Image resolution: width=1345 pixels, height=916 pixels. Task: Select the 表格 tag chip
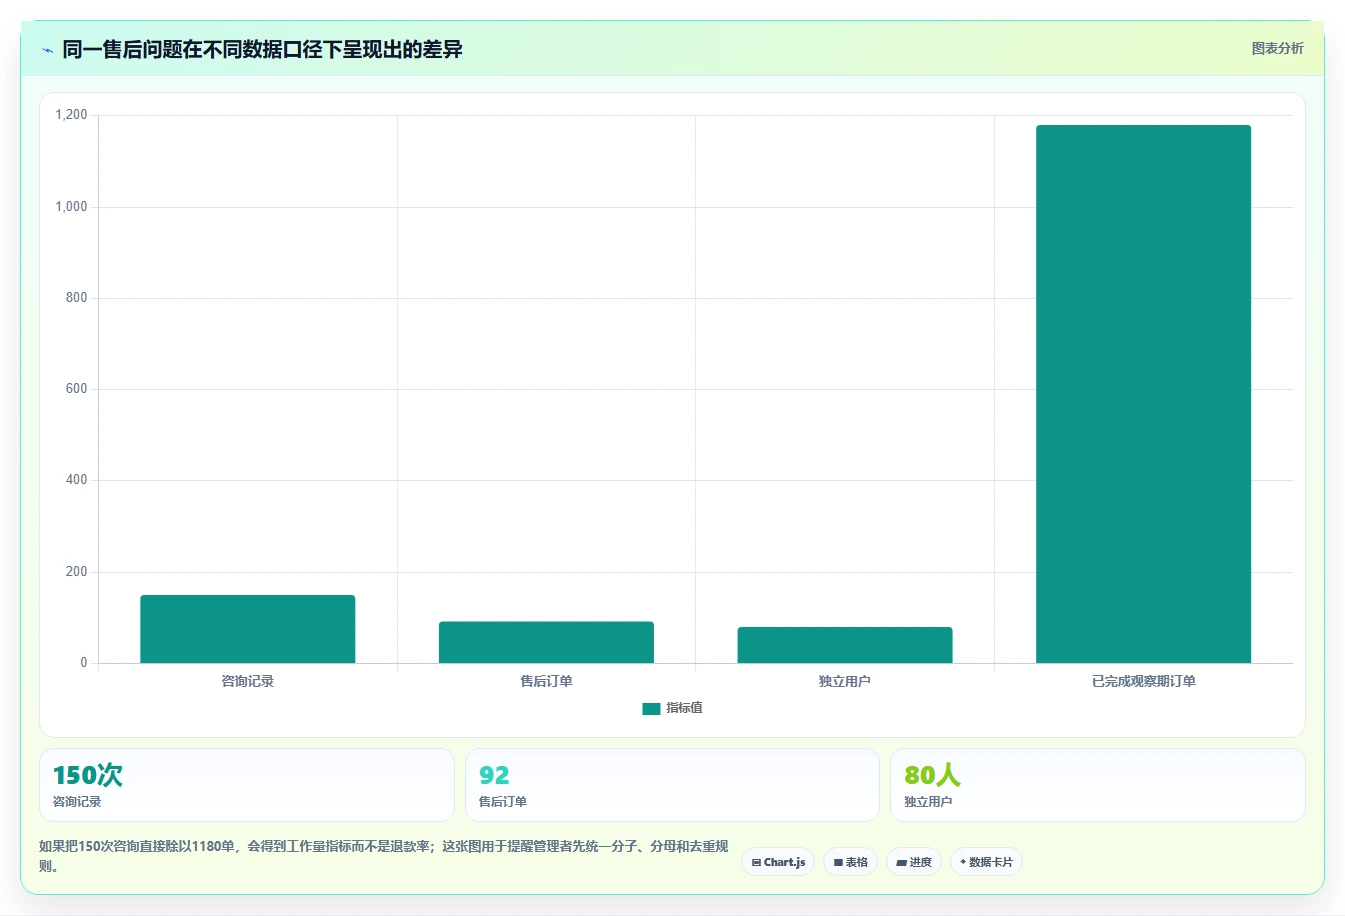tap(850, 862)
